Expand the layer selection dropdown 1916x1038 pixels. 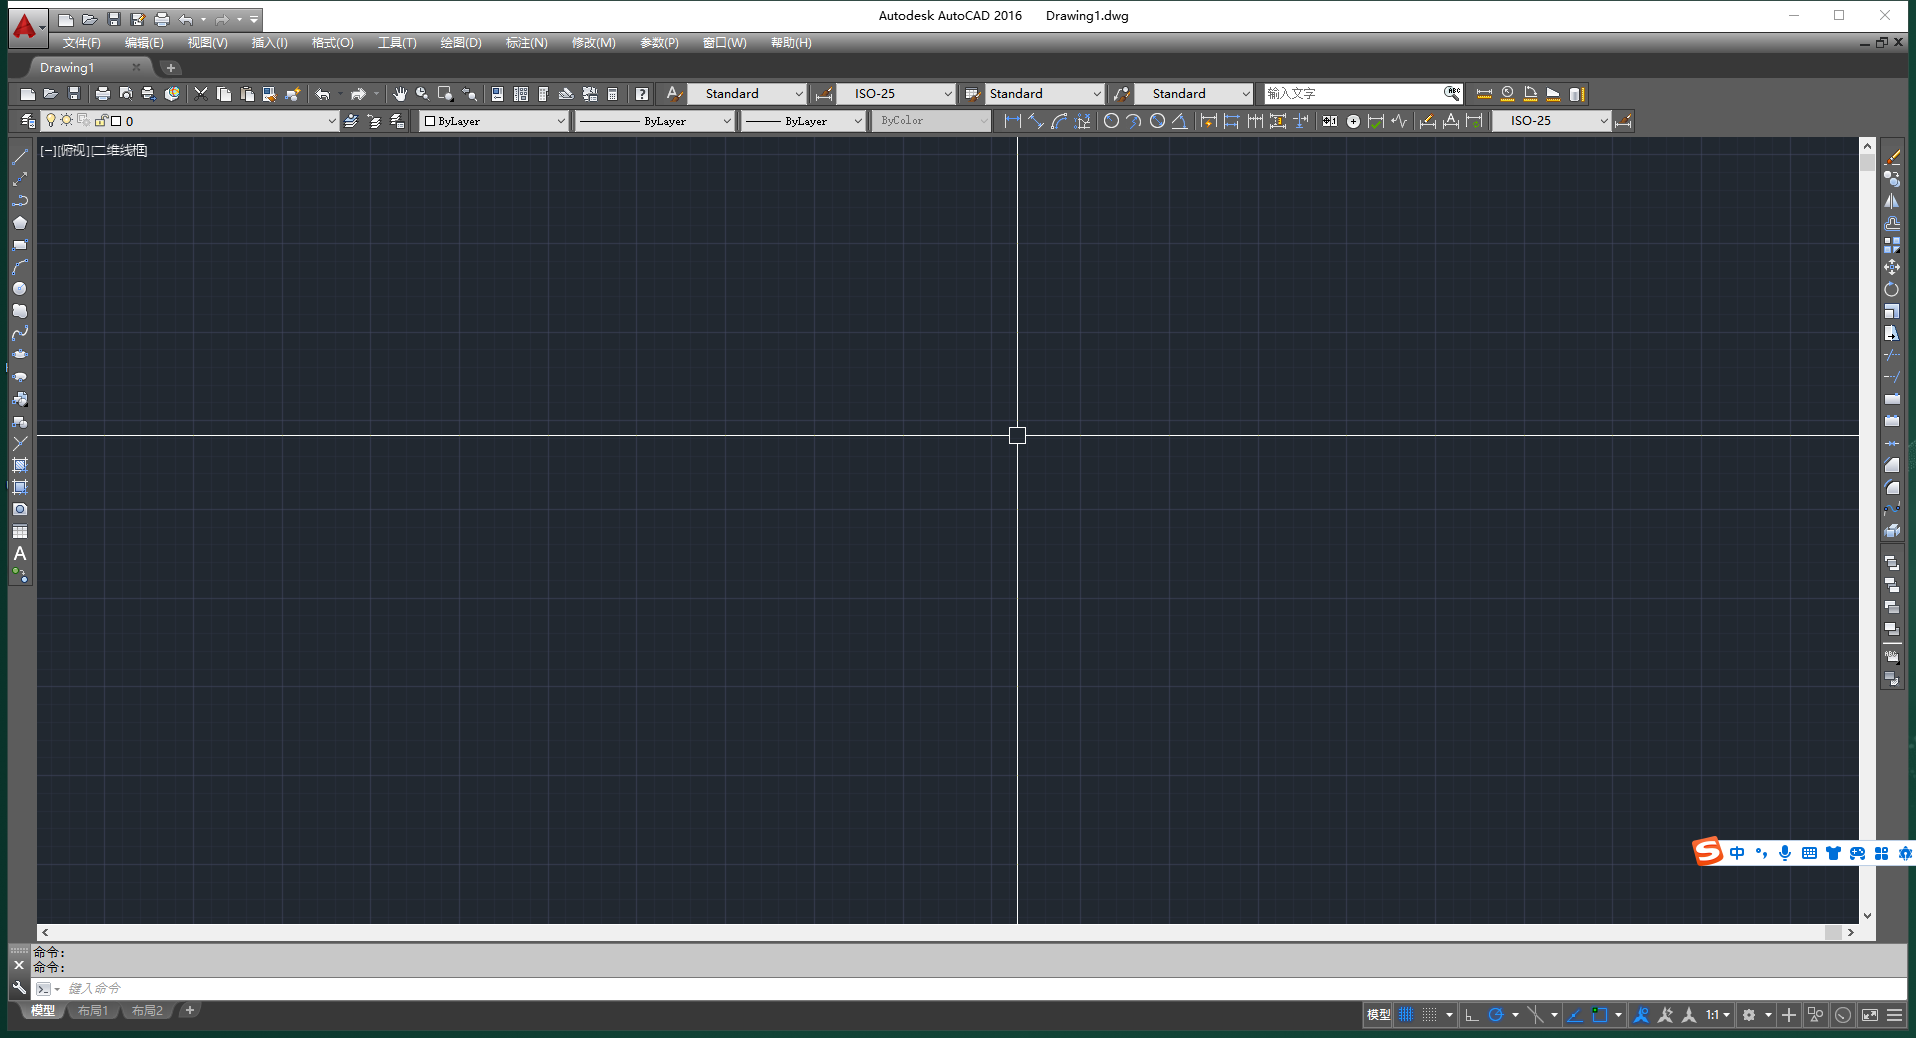click(332, 121)
